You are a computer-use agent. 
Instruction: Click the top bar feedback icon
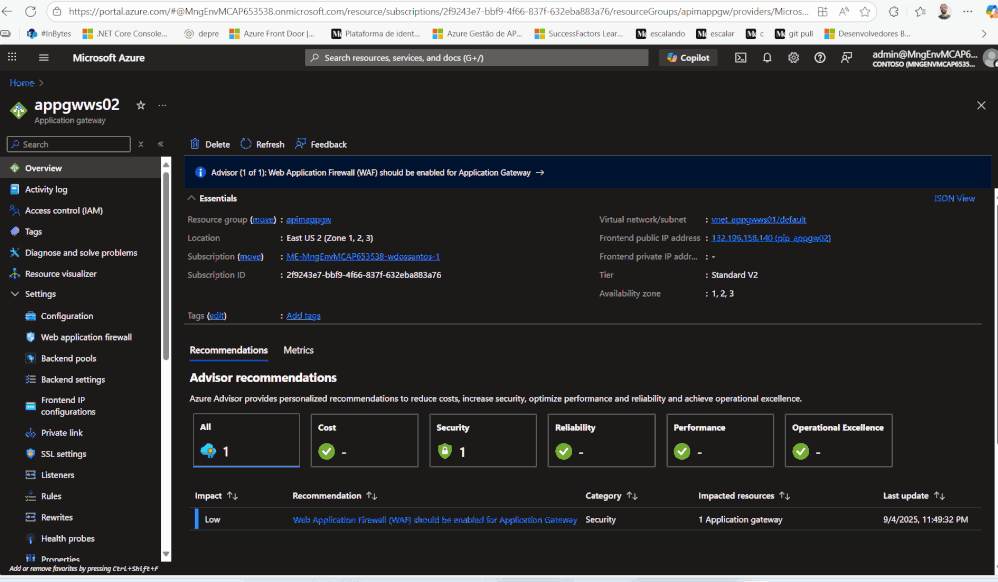[847, 57]
